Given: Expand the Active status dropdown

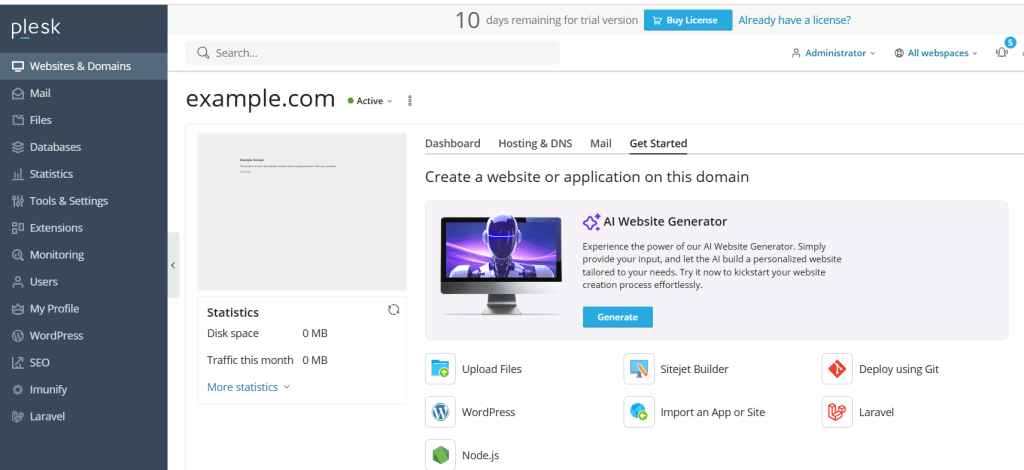Looking at the screenshot, I should 370,101.
